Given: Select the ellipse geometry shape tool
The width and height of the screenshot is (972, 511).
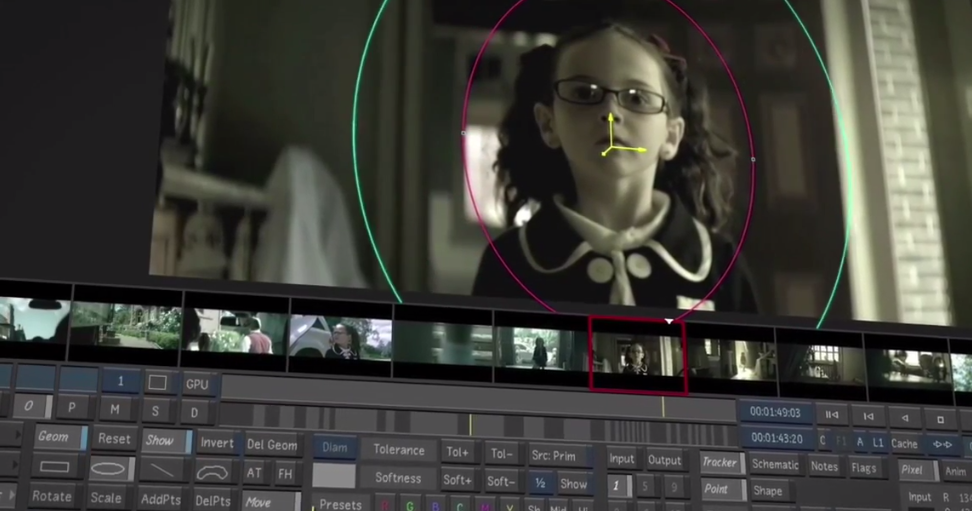Looking at the screenshot, I should pyautogui.click(x=112, y=469).
